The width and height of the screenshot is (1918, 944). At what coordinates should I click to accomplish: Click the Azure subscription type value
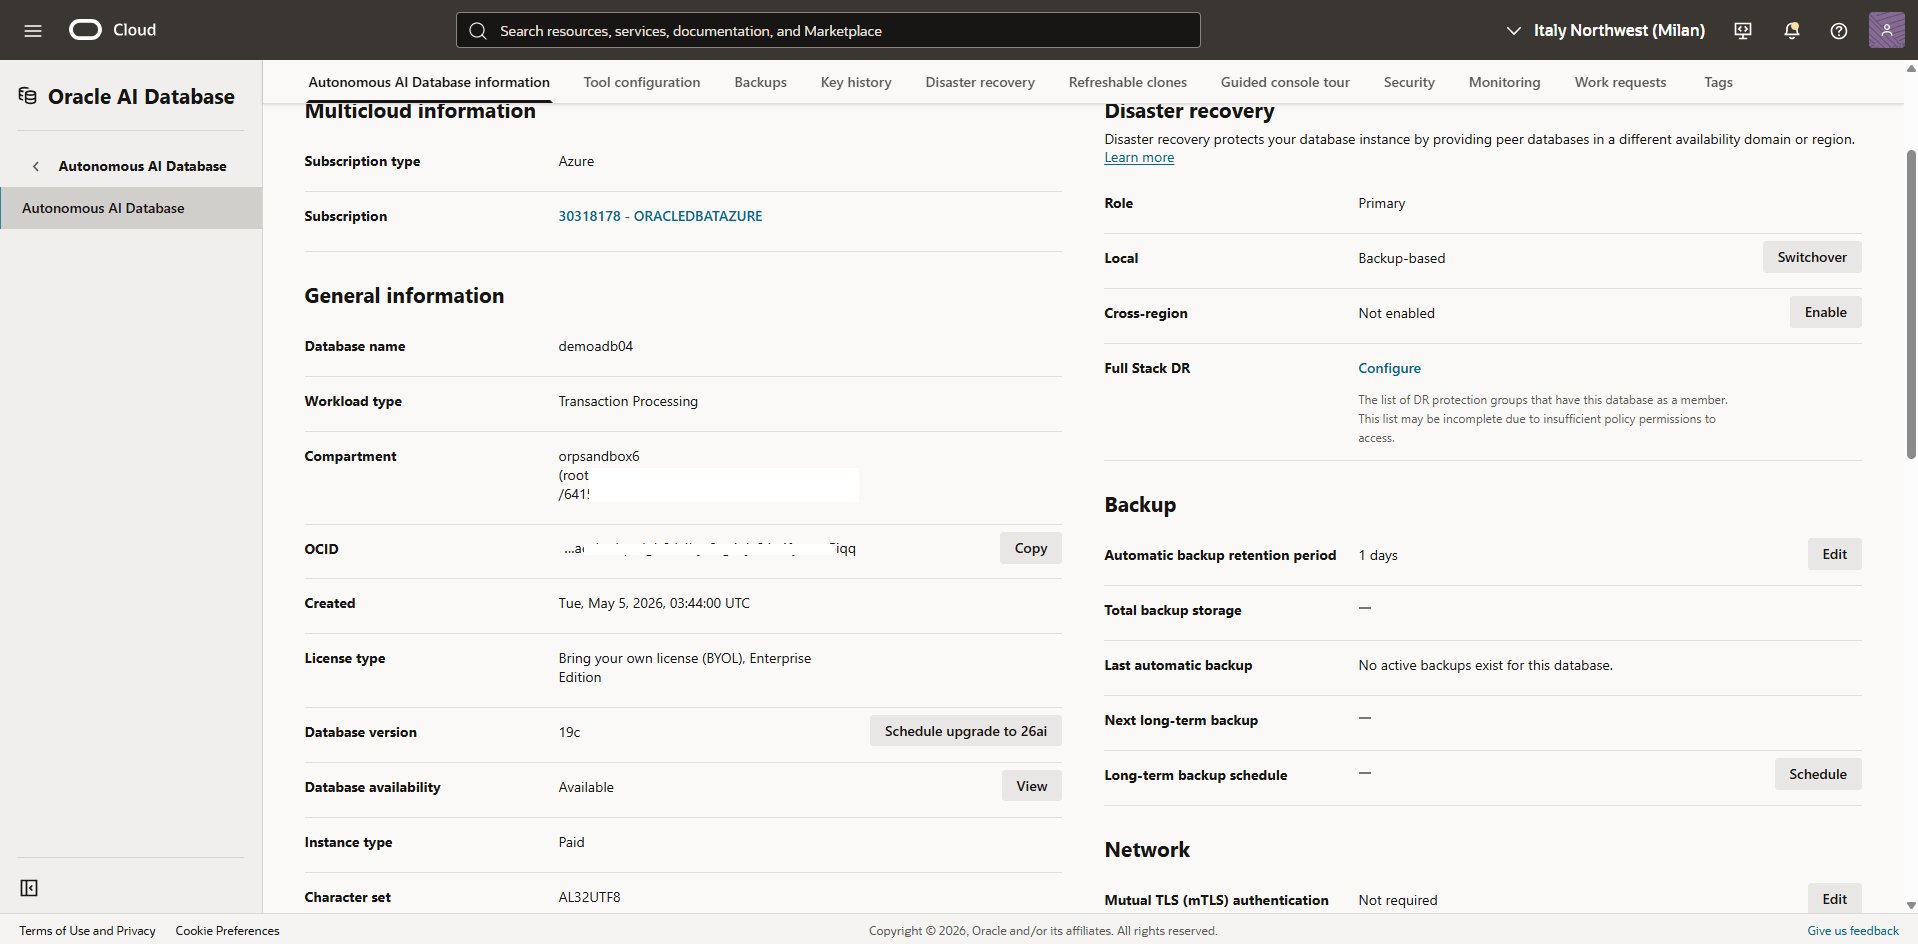coord(576,161)
